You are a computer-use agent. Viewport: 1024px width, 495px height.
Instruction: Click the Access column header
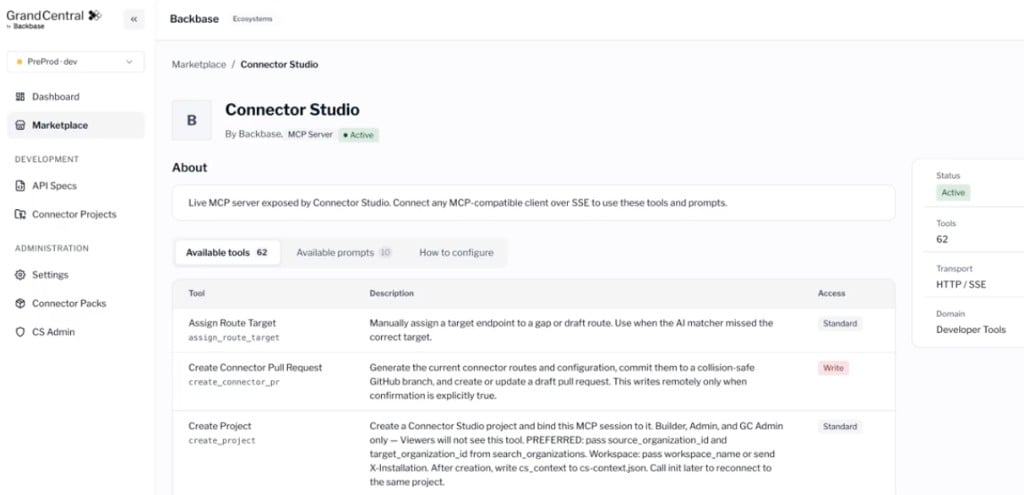point(831,293)
